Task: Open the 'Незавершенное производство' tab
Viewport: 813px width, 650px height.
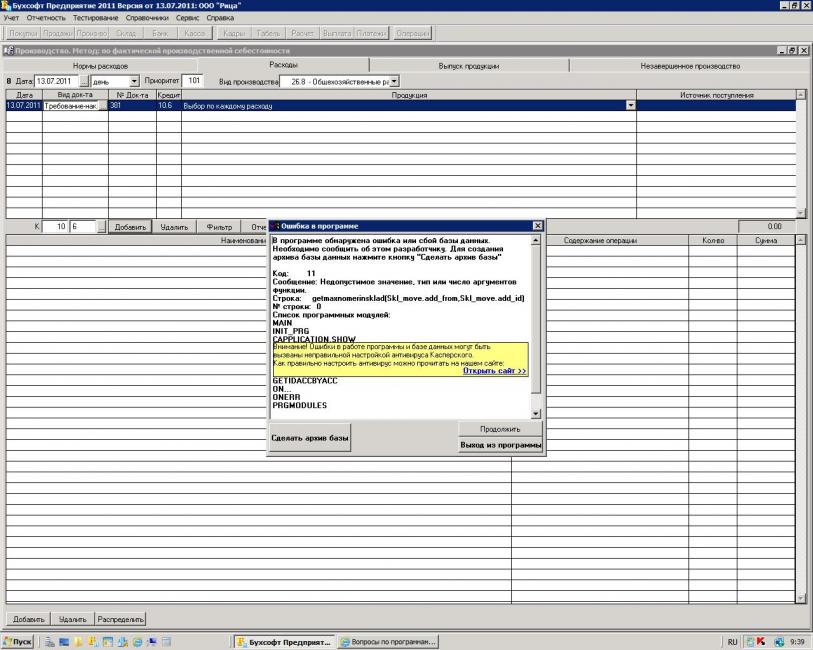Action: click(690, 66)
